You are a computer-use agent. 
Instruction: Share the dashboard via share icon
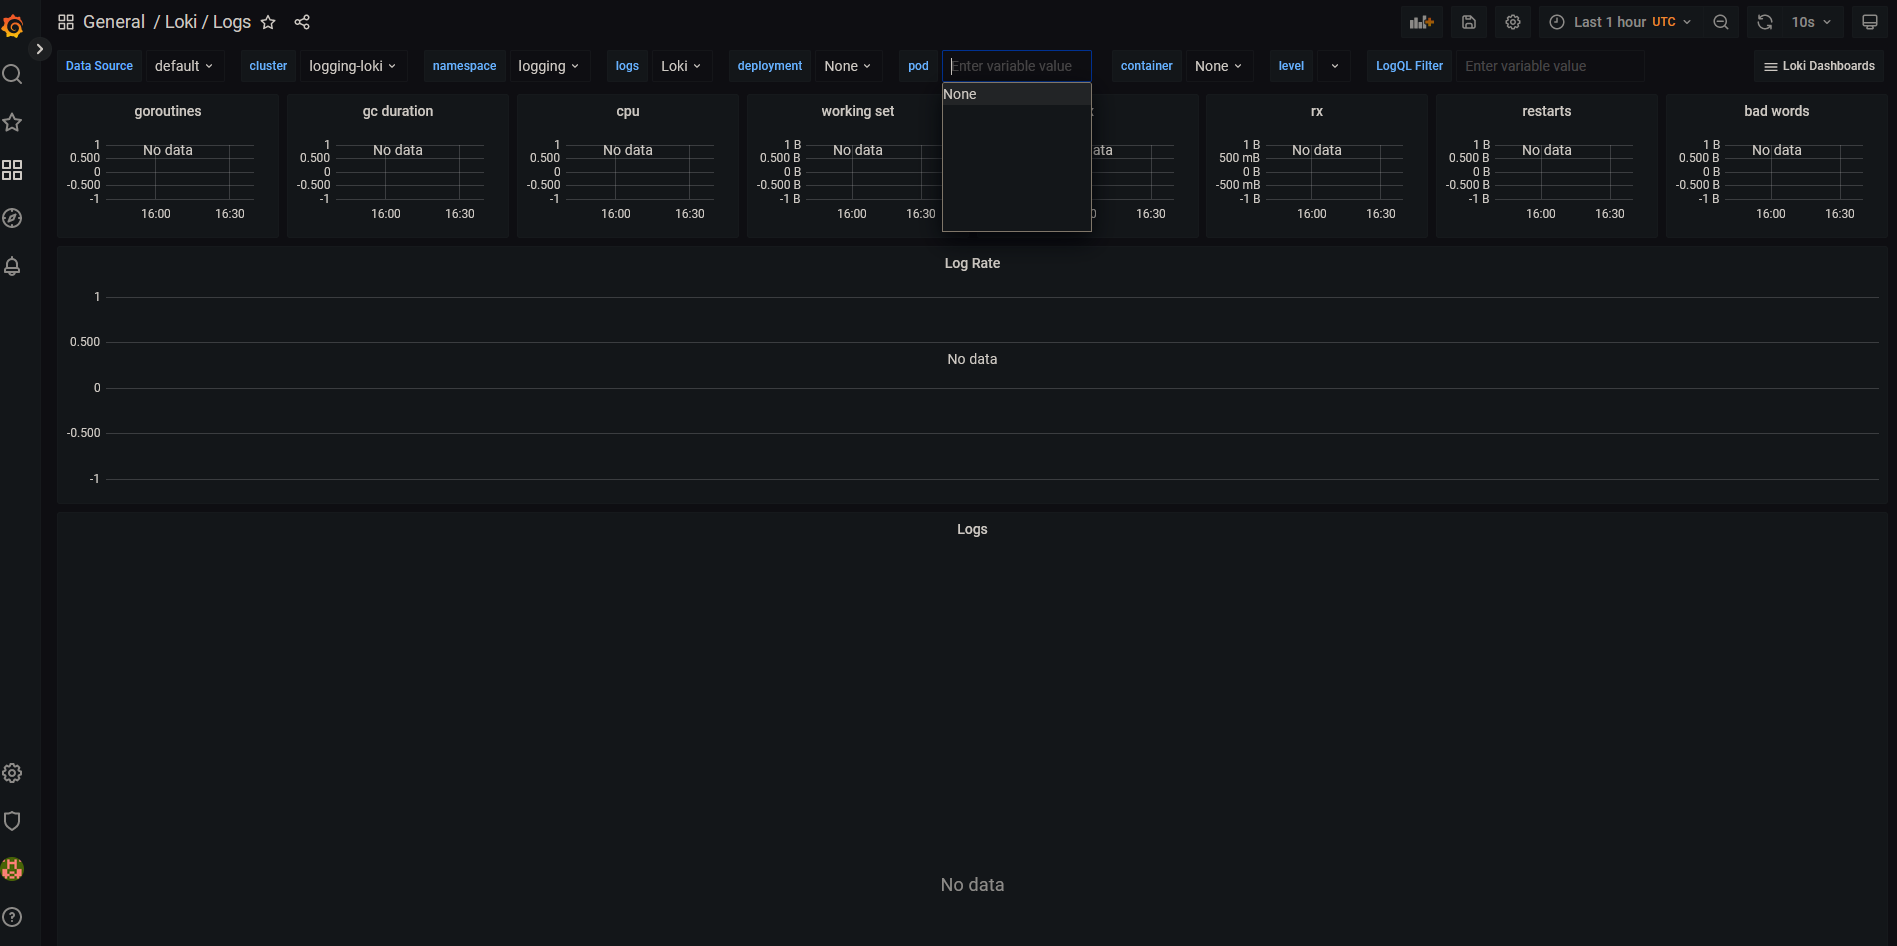coord(302,21)
